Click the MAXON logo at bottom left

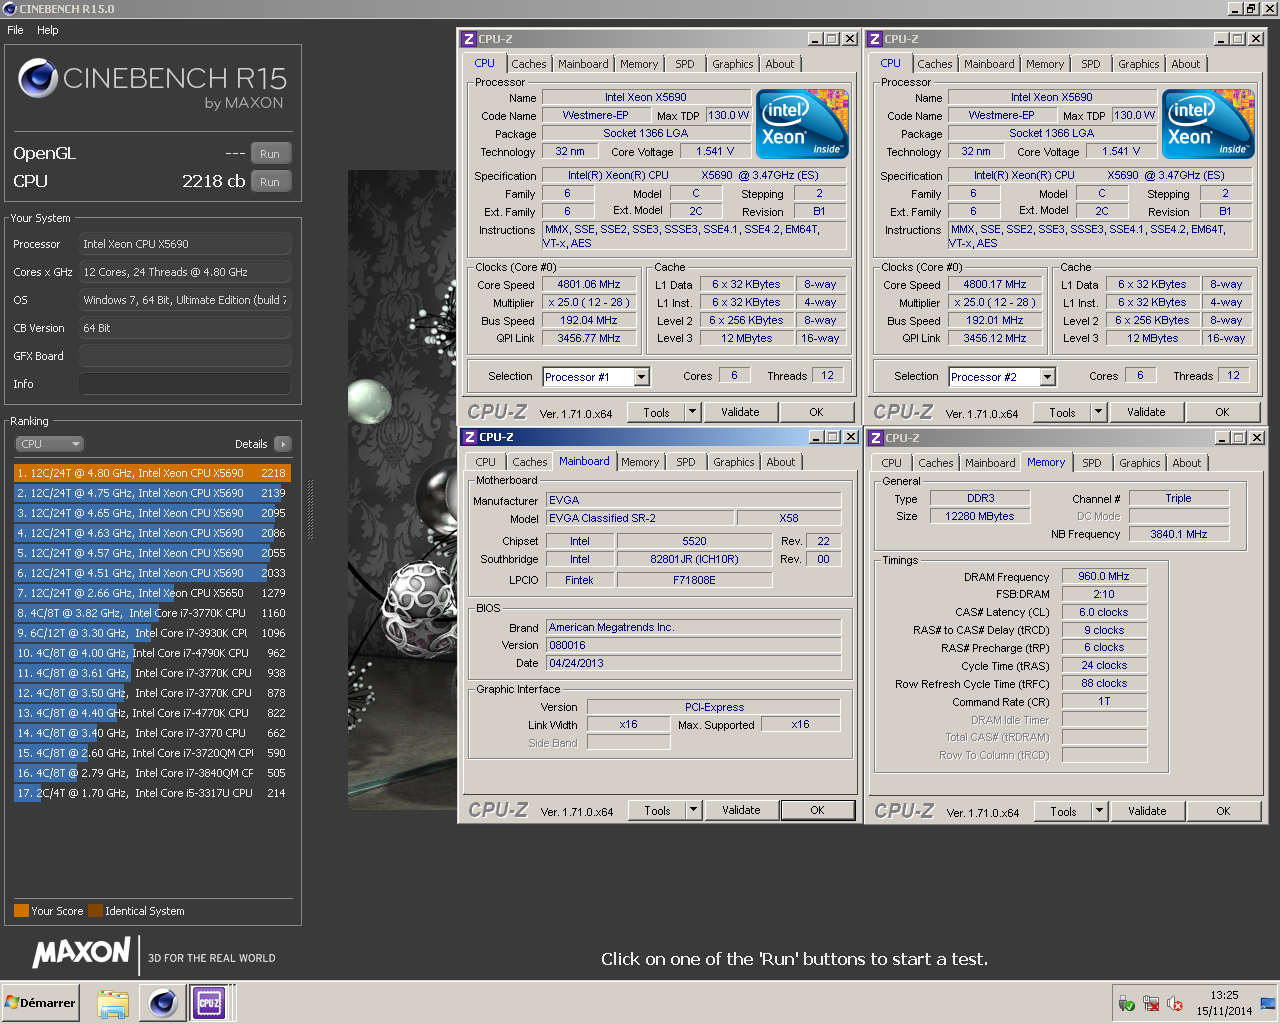pos(81,952)
